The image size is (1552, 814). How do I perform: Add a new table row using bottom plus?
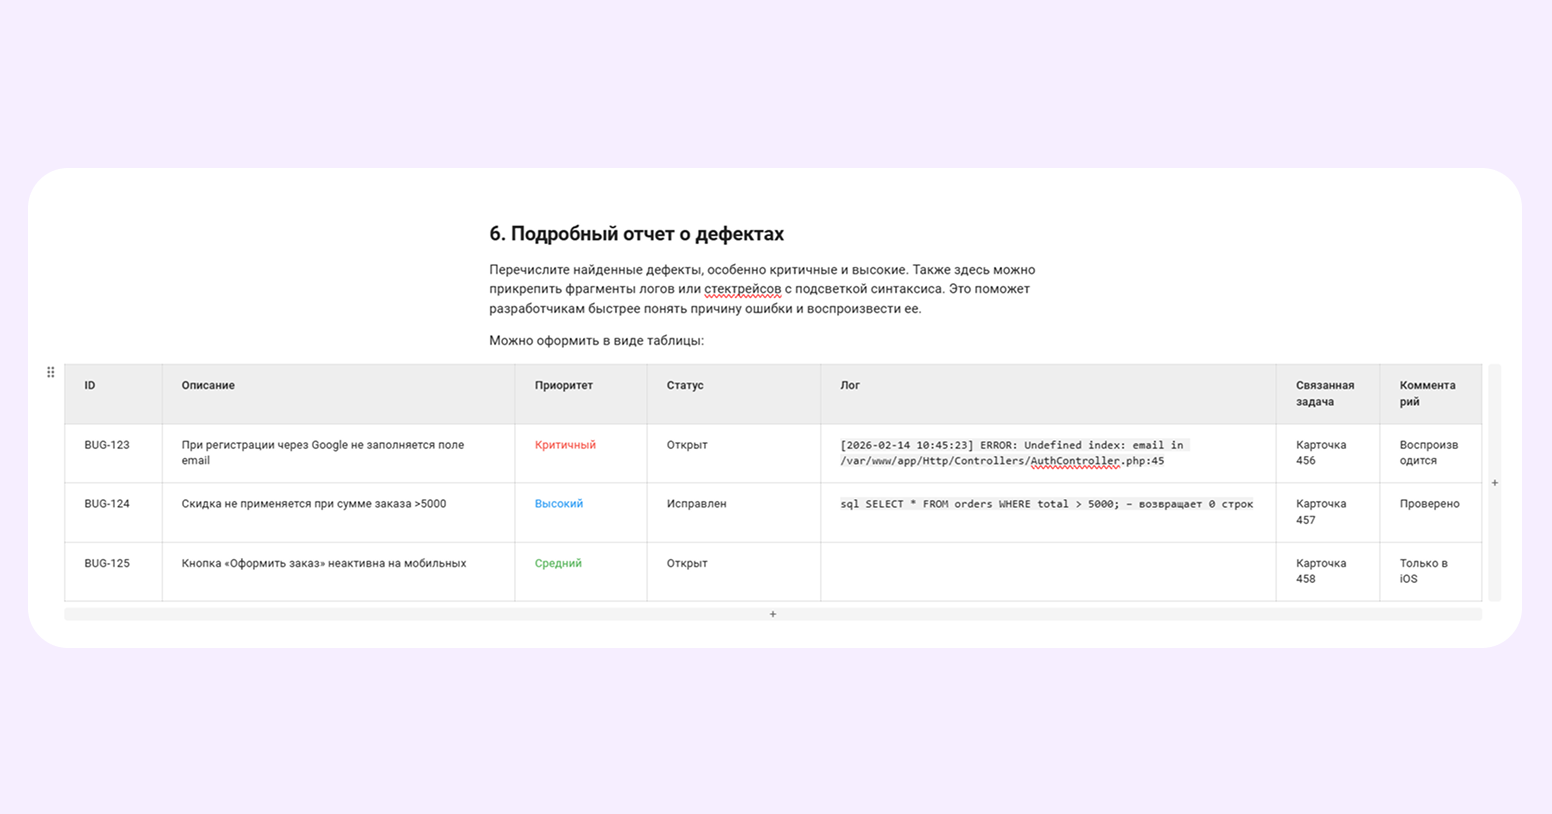772,614
